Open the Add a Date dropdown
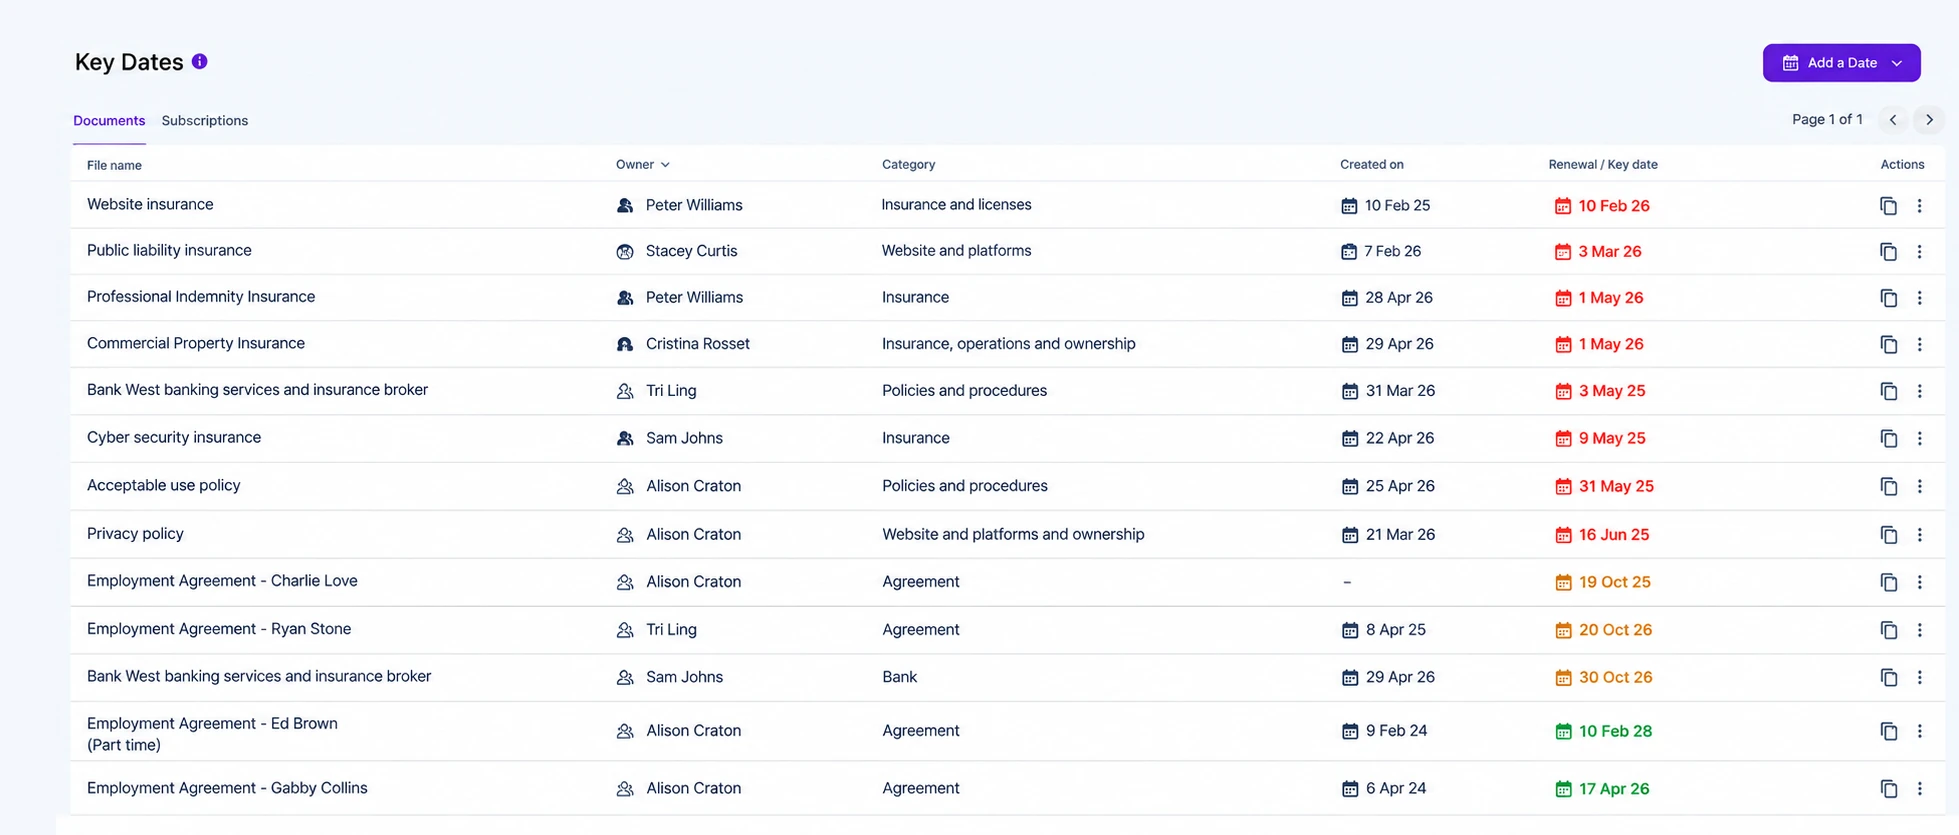Image resolution: width=1959 pixels, height=835 pixels. click(1841, 62)
